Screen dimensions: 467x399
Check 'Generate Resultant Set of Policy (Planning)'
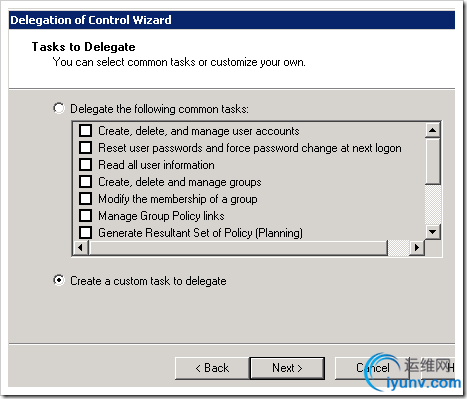point(86,232)
